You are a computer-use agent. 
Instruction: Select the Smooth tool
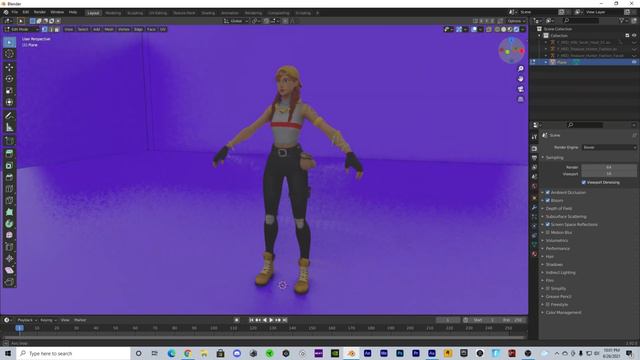tap(9, 236)
